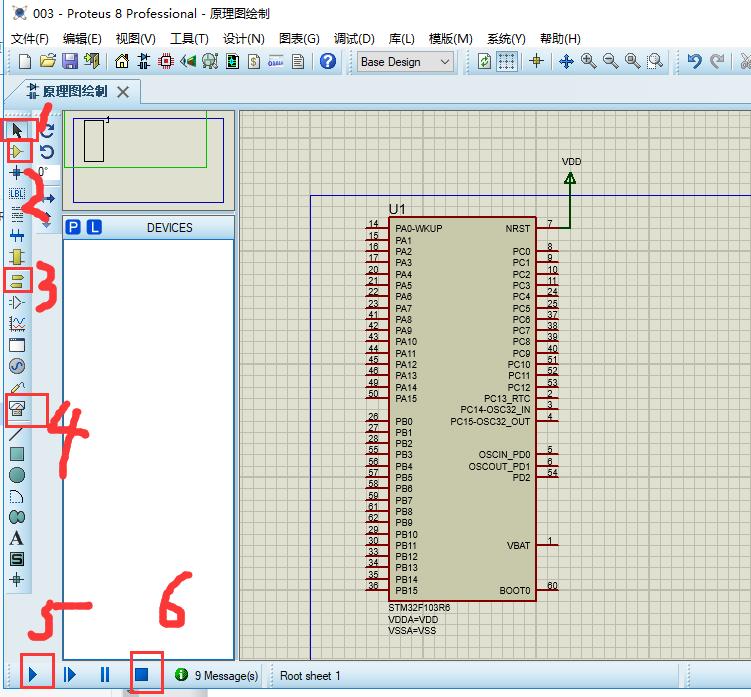751x697 pixels.
Task: Open the Bill of Materials dollar icon
Action: pyautogui.click(x=254, y=61)
